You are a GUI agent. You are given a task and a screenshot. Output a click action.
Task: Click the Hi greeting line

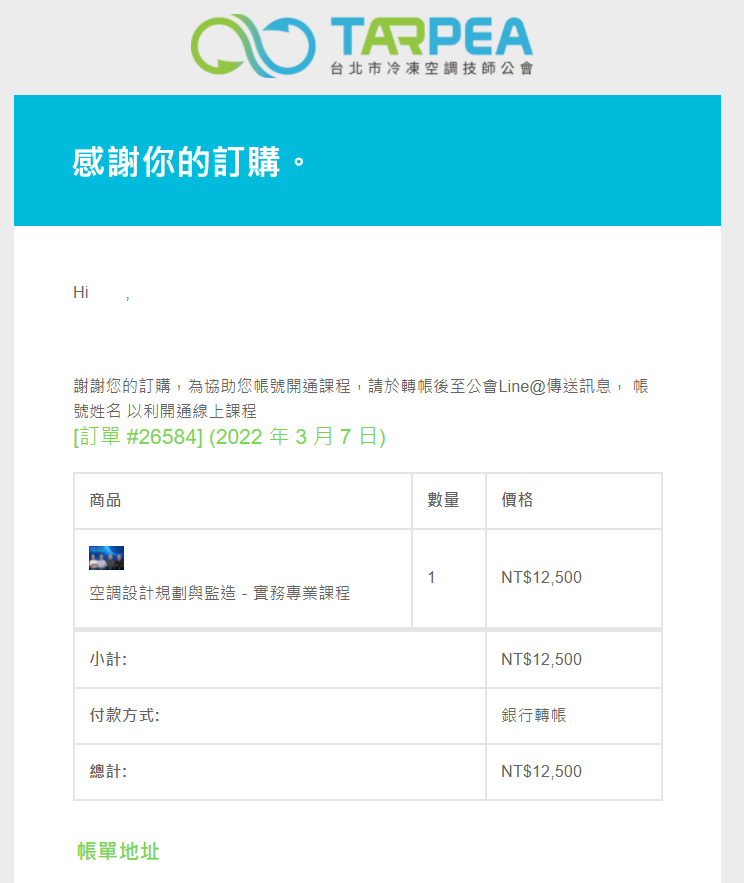[101, 293]
